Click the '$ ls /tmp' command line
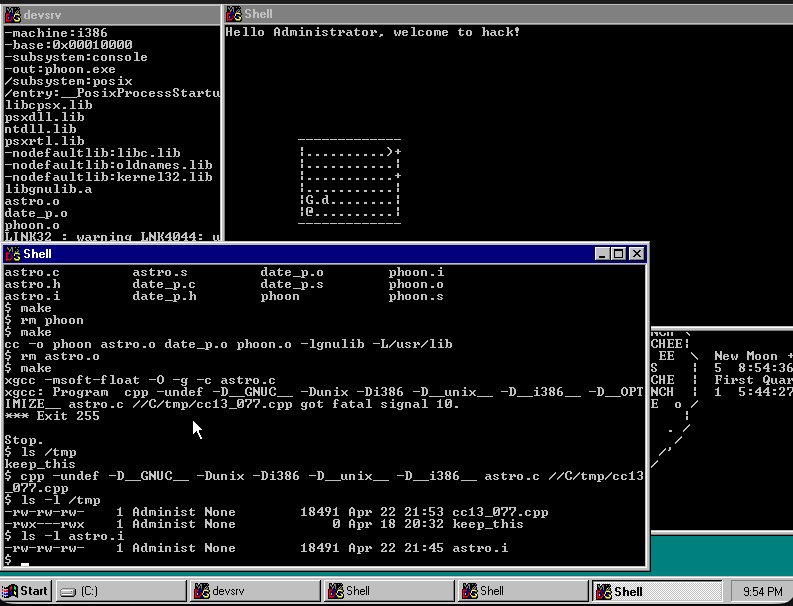Screen dimensions: 793x606 (40, 452)
